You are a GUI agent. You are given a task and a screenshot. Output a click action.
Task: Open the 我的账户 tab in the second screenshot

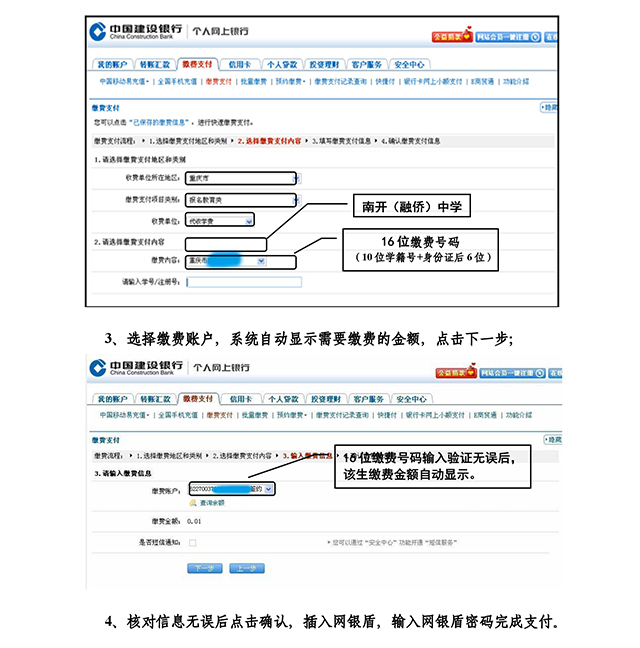pos(112,399)
